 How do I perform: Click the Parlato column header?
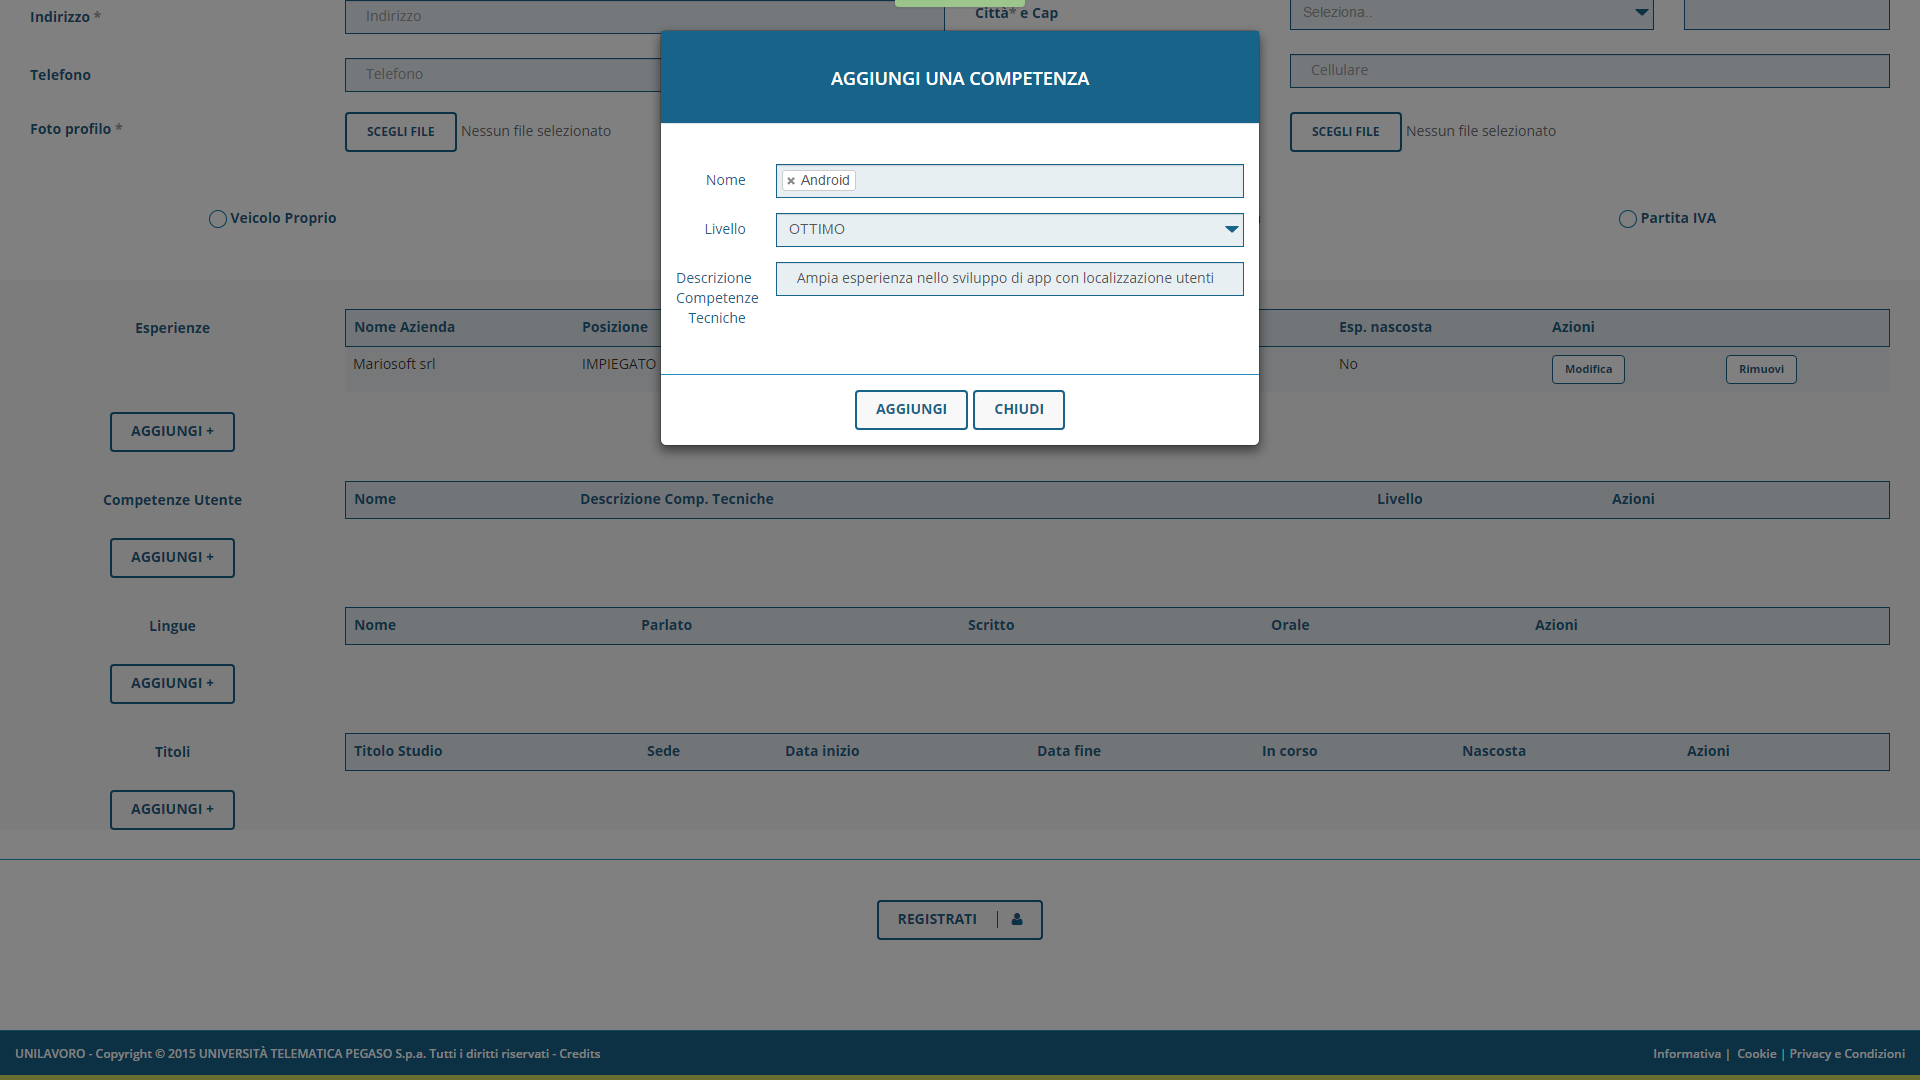pos(666,626)
